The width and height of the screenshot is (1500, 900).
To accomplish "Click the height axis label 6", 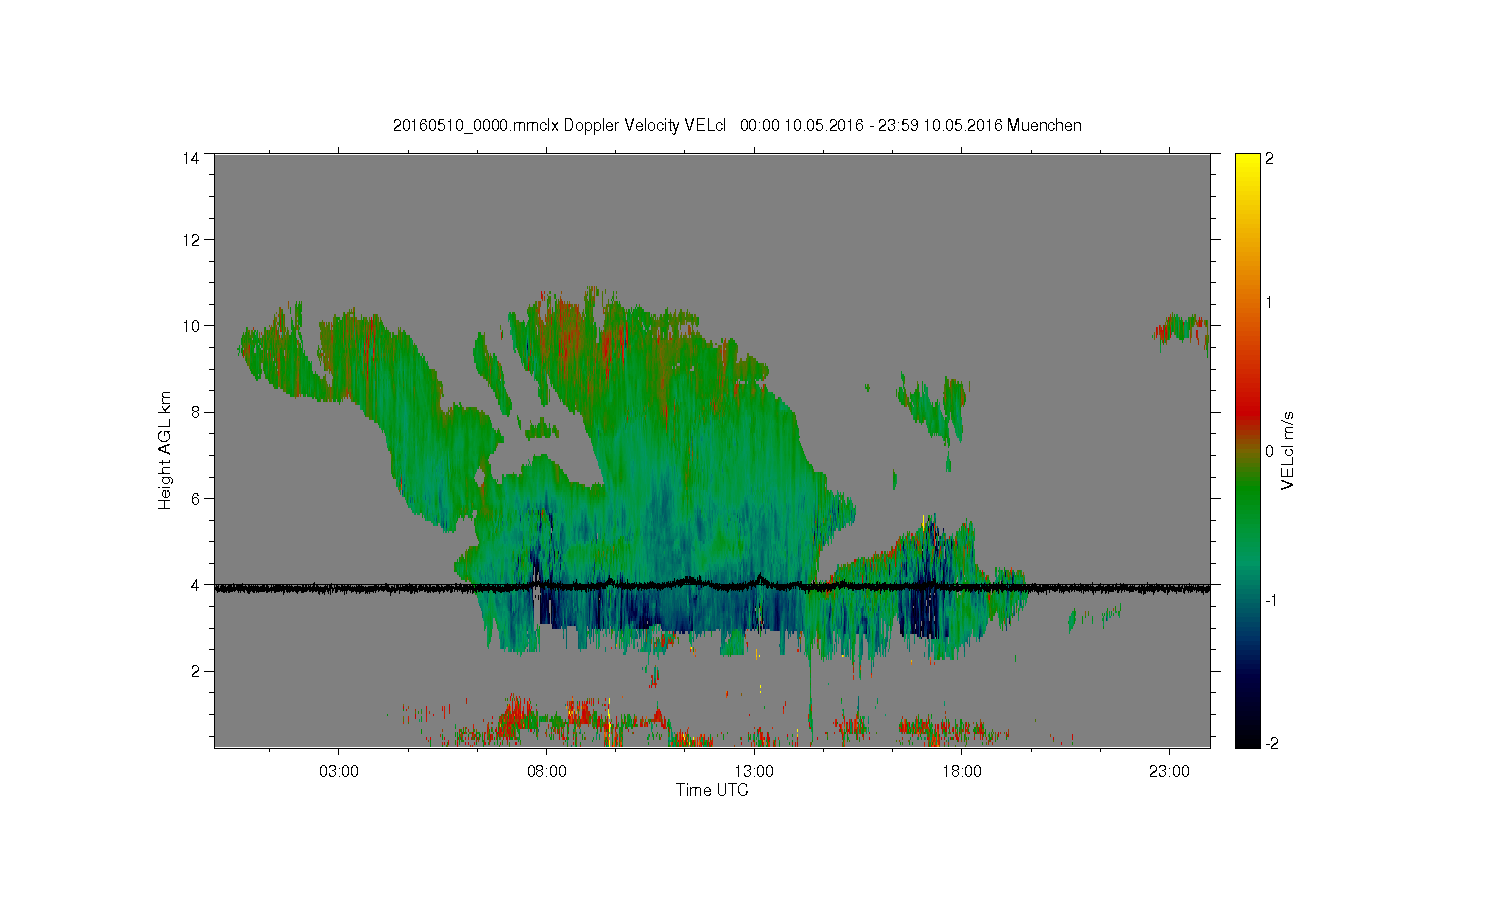I will coord(195,498).
